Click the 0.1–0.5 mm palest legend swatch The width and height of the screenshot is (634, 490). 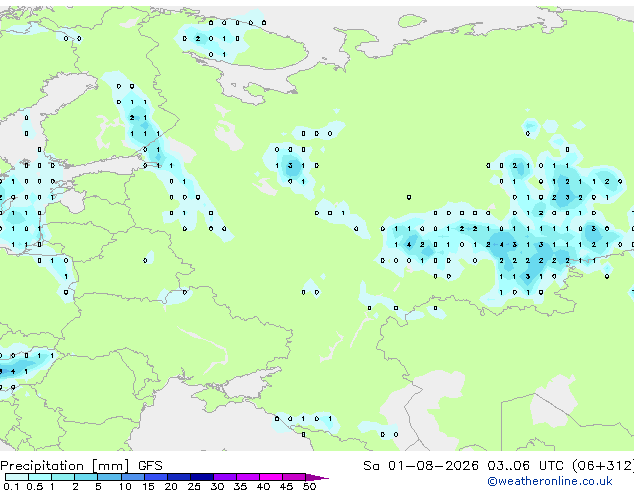tap(17, 477)
